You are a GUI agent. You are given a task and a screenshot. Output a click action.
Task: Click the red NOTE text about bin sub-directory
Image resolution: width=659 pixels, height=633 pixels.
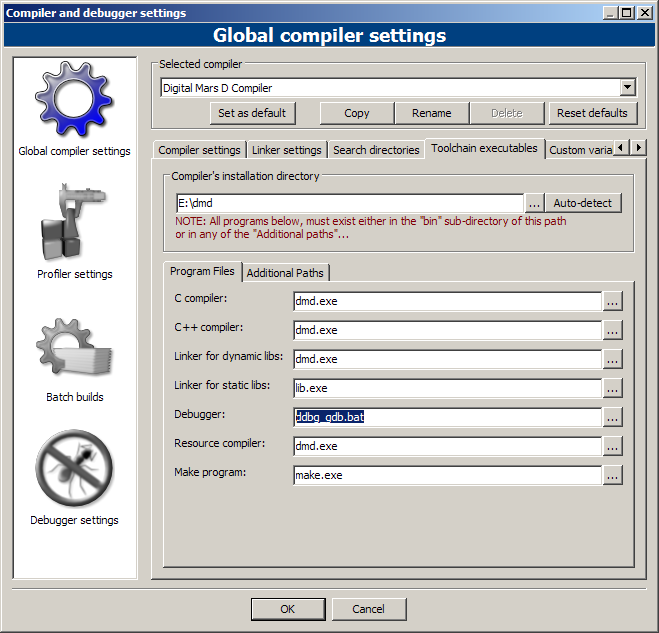click(x=370, y=227)
